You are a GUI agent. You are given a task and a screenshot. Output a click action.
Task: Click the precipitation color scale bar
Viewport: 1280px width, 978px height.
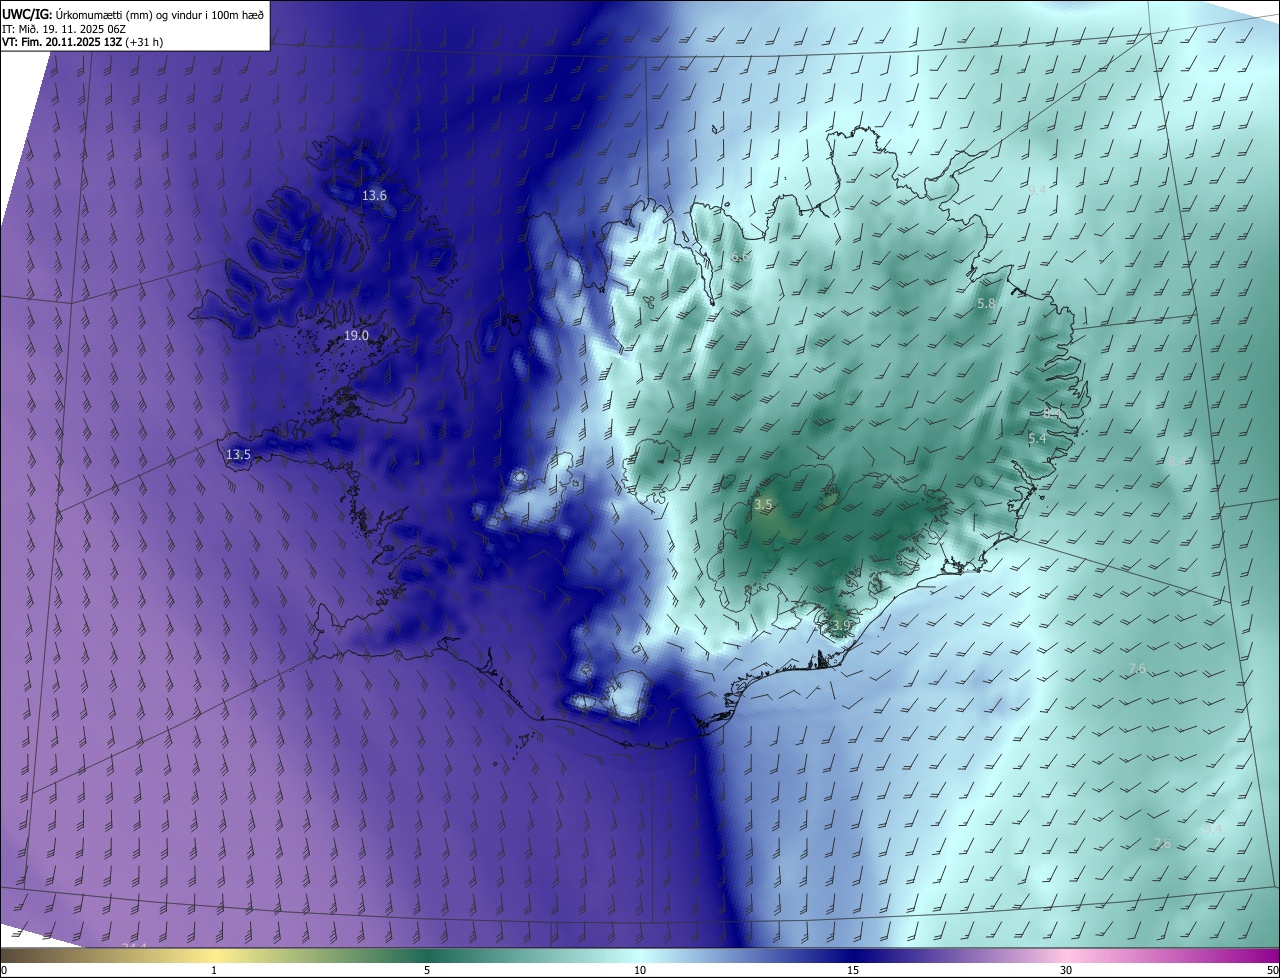click(x=640, y=955)
